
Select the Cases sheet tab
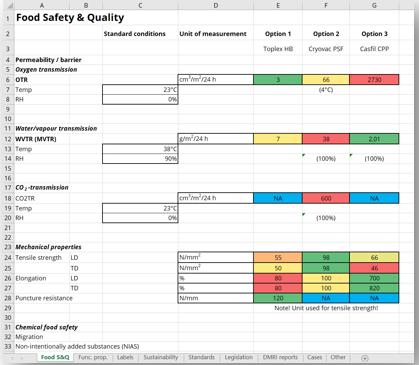coord(314,357)
